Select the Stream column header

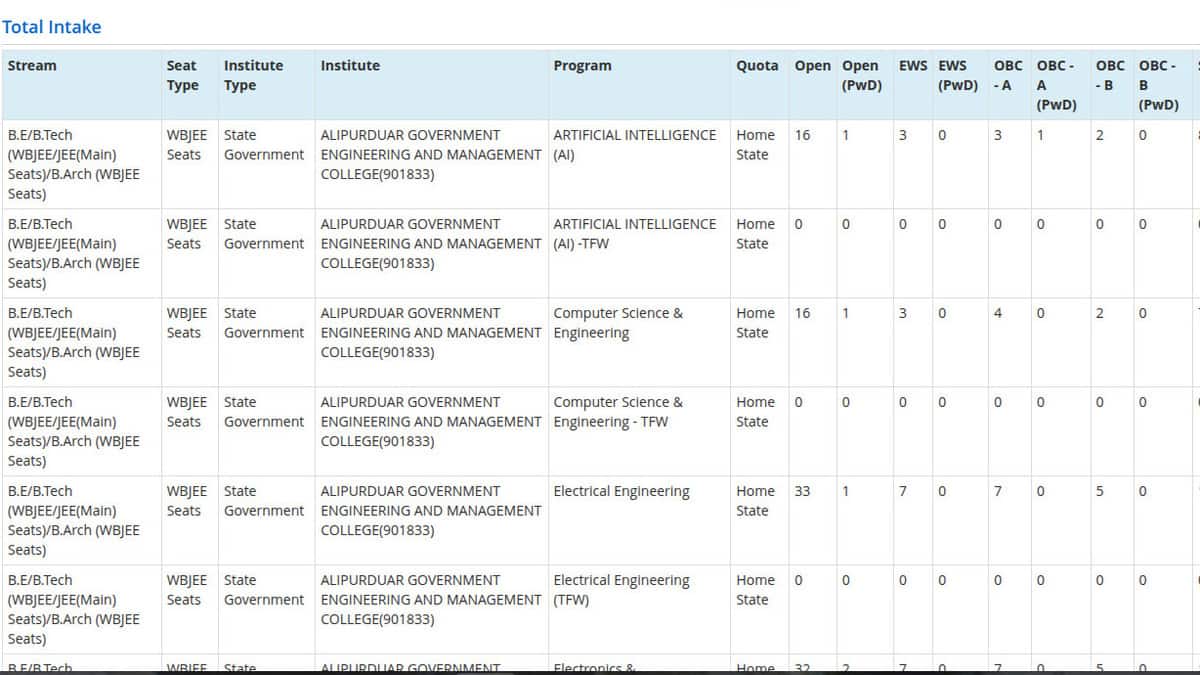(x=32, y=66)
